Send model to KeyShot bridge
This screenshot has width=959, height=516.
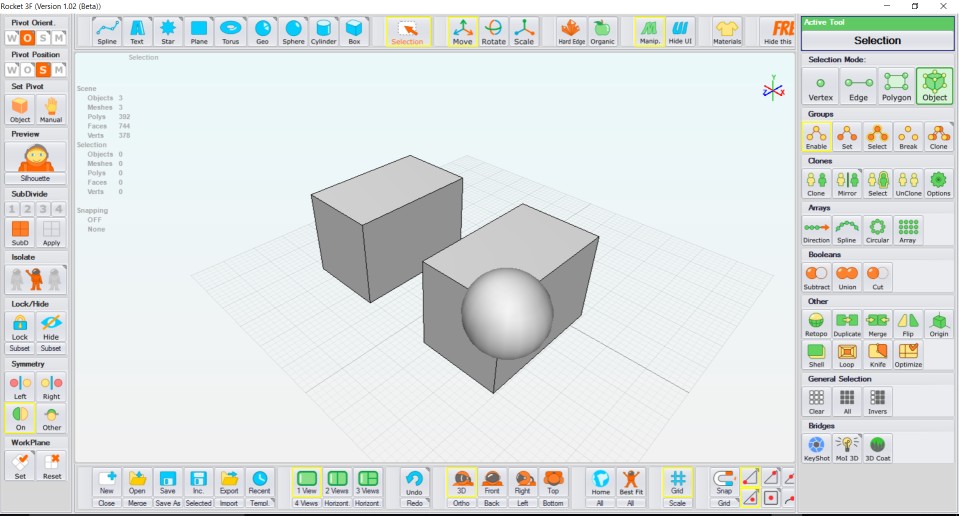(816, 448)
